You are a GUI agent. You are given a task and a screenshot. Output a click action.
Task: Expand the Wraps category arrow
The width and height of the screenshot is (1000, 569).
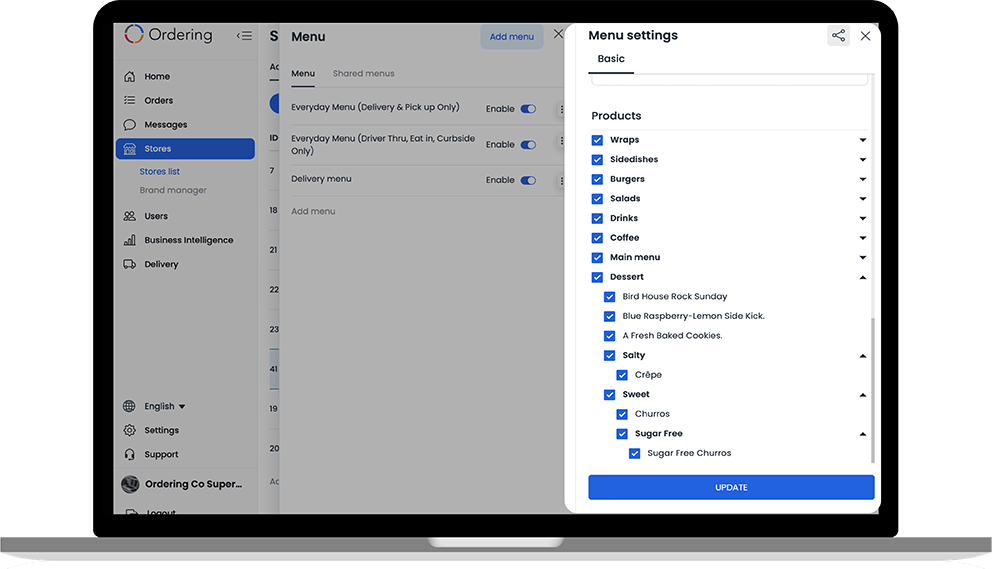click(x=862, y=140)
